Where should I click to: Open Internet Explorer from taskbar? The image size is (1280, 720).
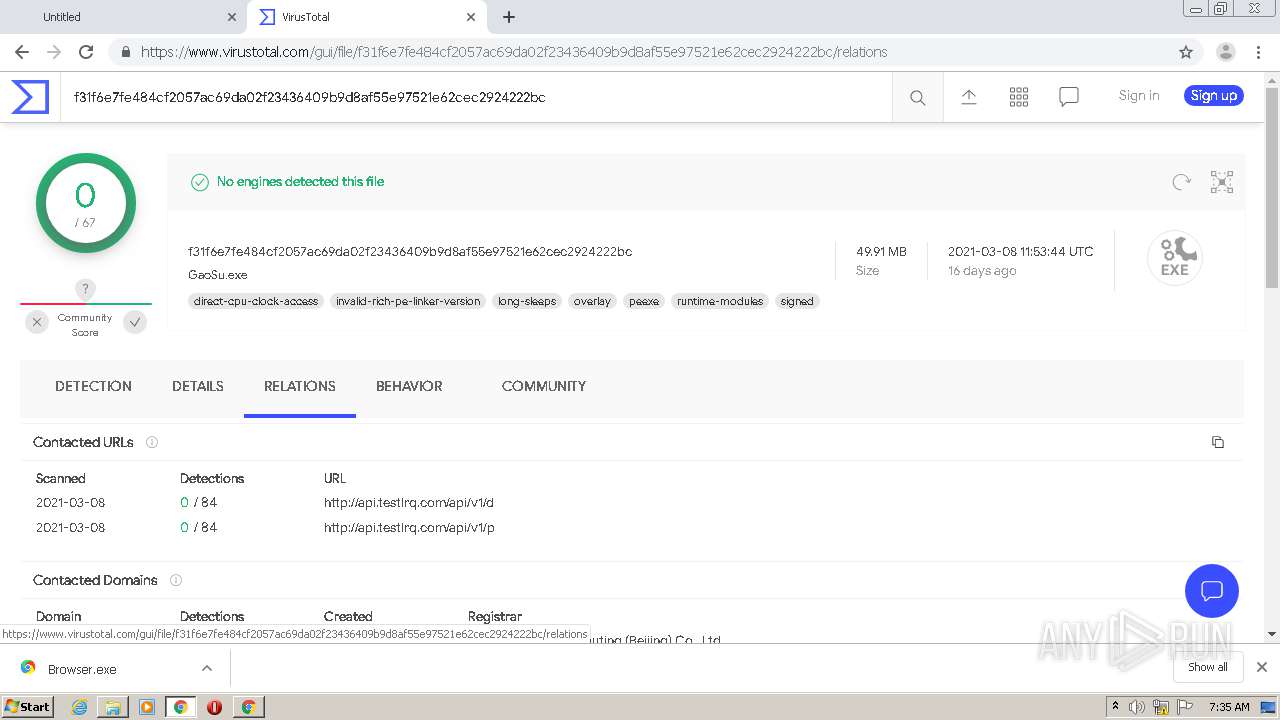click(x=80, y=707)
